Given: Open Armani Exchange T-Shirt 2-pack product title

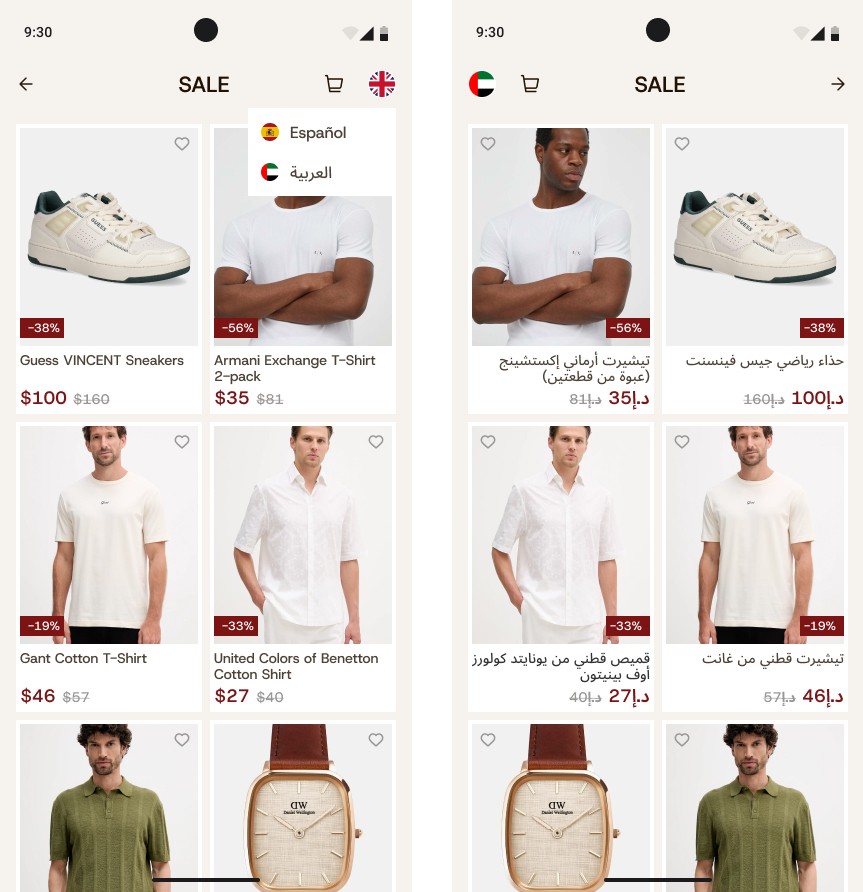Looking at the screenshot, I should click(x=295, y=368).
